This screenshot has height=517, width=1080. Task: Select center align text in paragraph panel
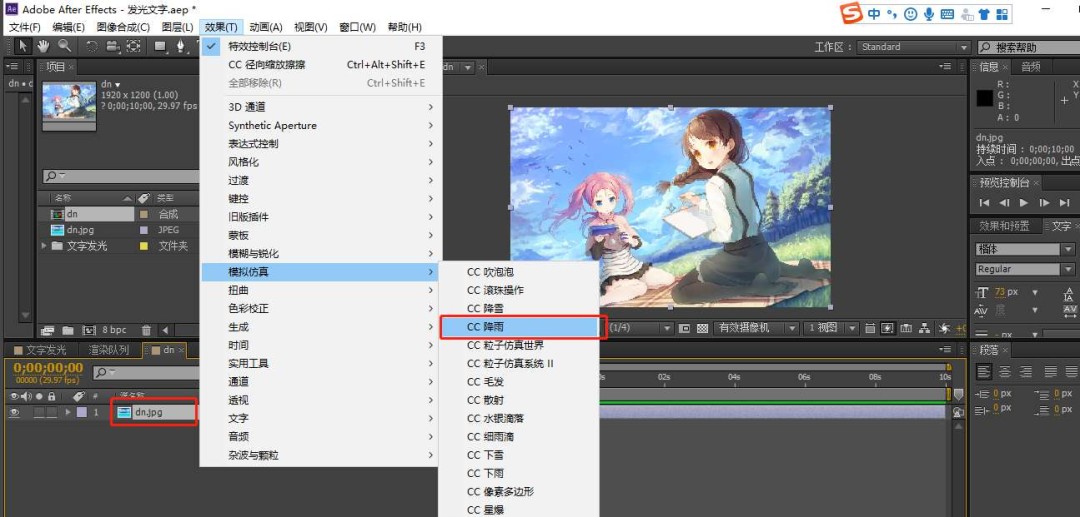[x=1006, y=372]
